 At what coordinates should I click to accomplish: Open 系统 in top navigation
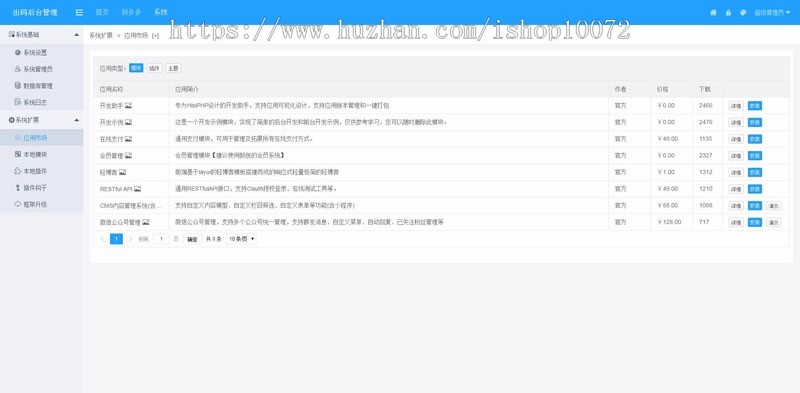click(161, 12)
